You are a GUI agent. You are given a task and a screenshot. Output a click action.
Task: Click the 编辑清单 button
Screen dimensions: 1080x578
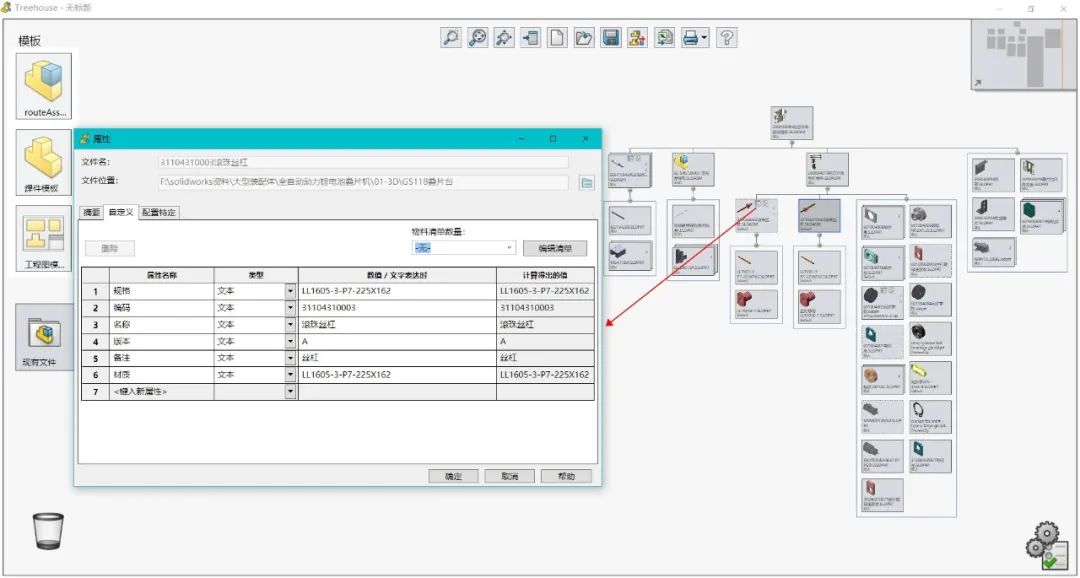(554, 248)
